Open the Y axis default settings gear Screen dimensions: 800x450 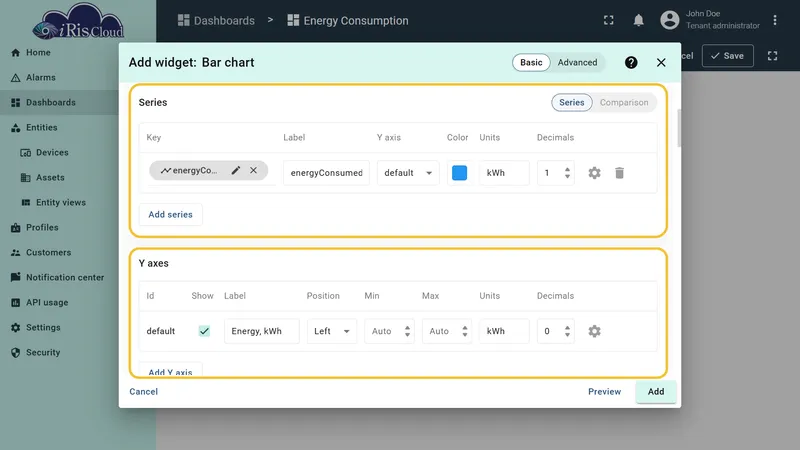(594, 331)
